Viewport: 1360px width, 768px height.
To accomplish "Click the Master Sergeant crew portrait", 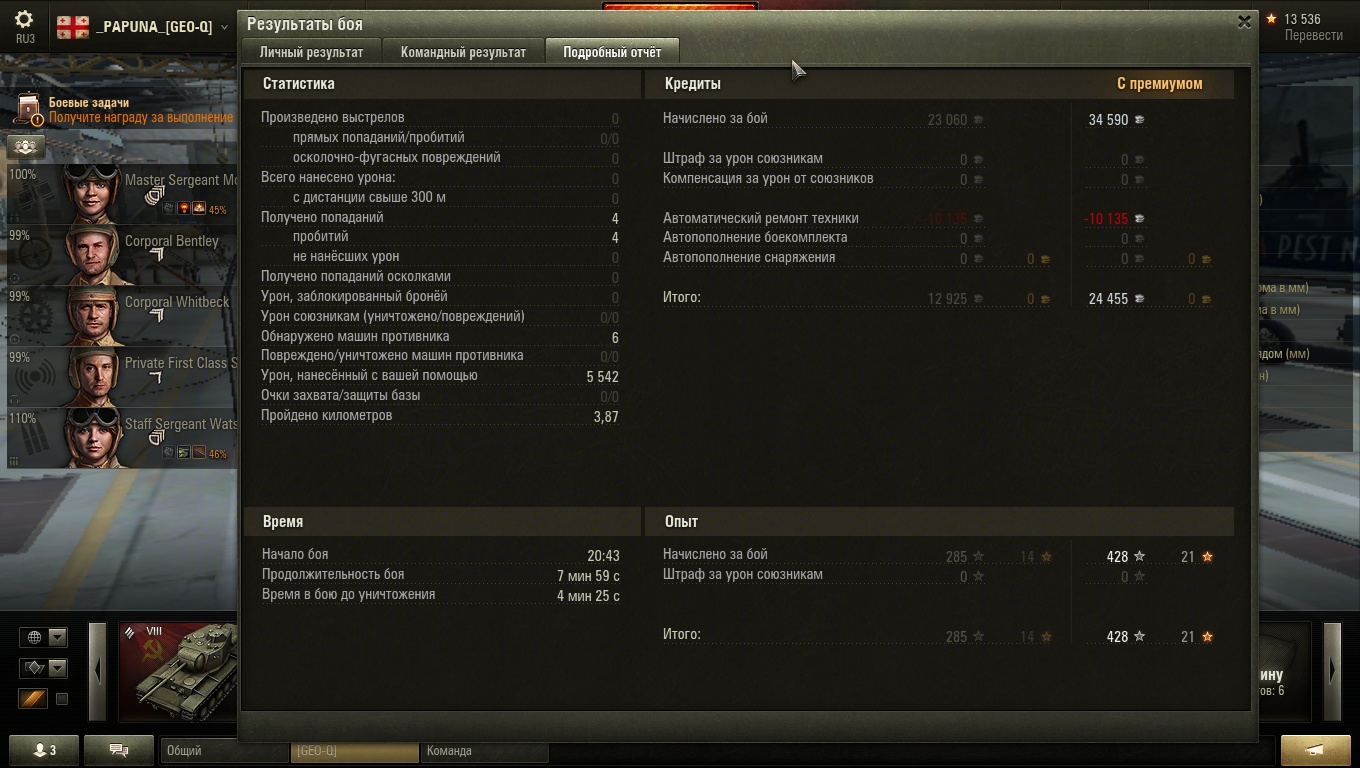I will pos(93,194).
